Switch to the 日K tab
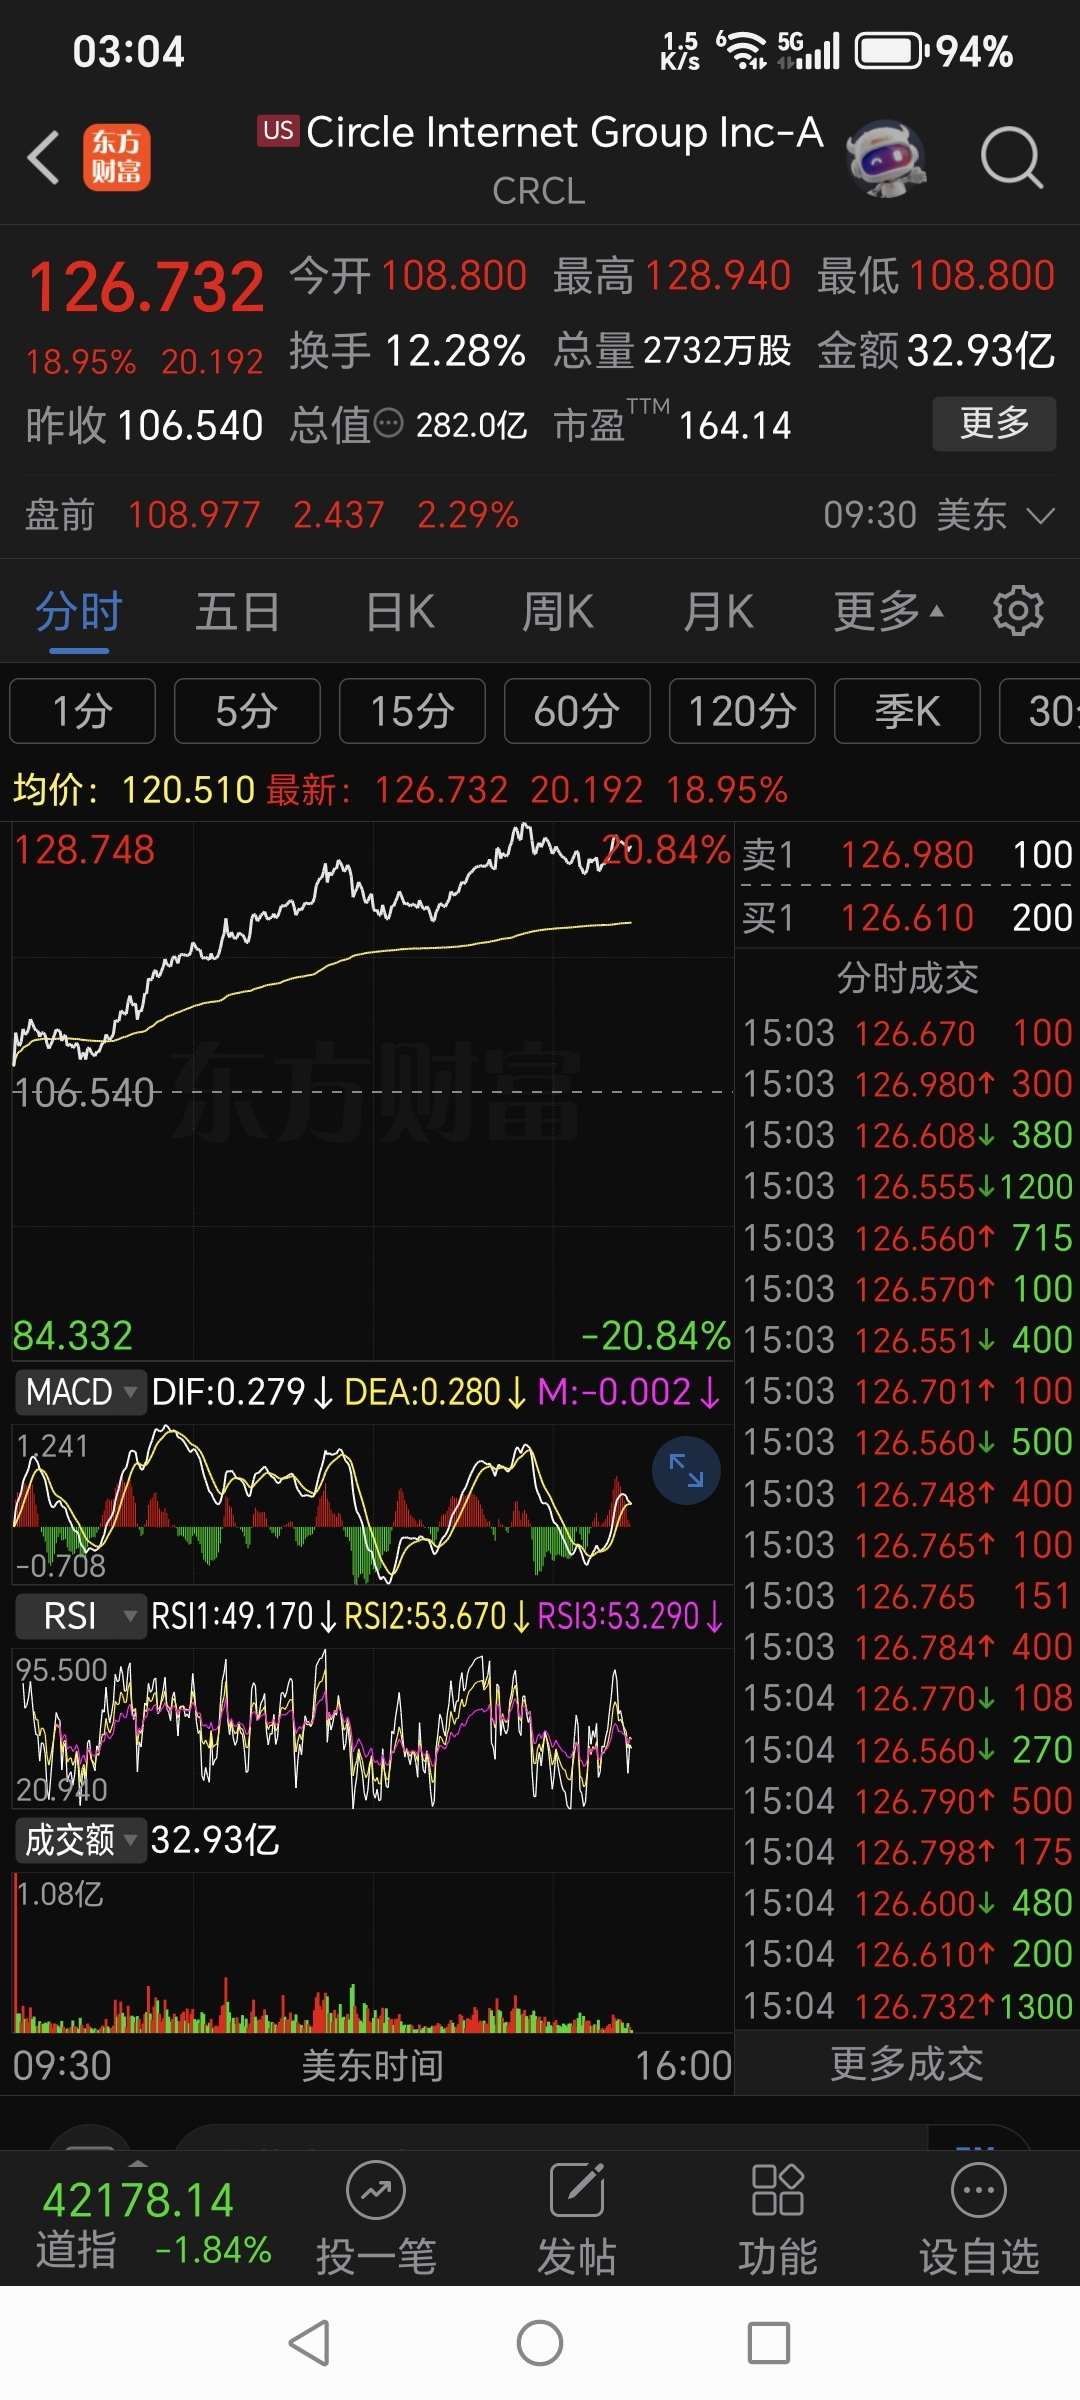 point(399,611)
